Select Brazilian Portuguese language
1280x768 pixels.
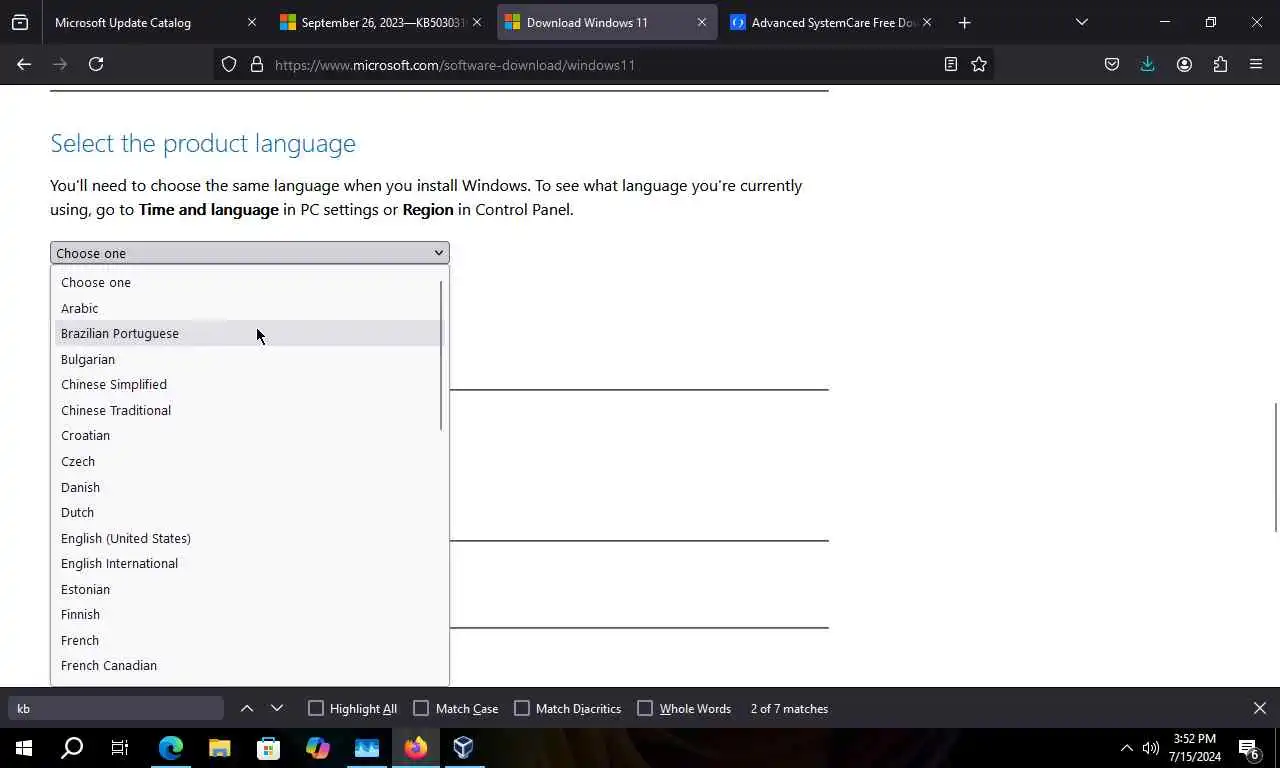247,333
